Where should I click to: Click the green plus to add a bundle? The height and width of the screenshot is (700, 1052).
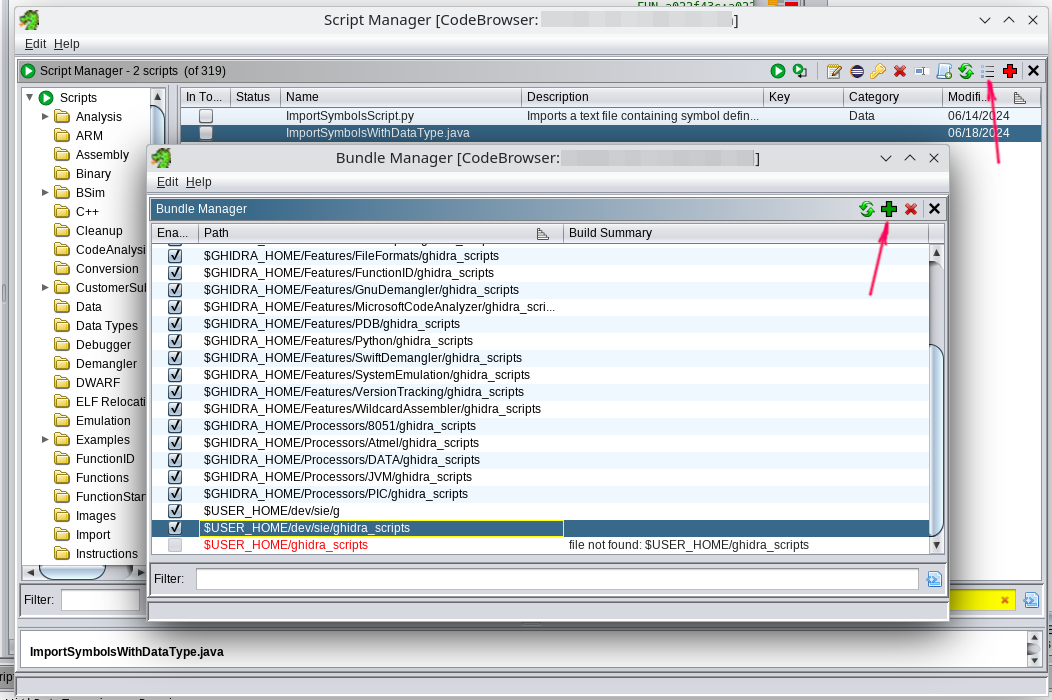click(889, 209)
